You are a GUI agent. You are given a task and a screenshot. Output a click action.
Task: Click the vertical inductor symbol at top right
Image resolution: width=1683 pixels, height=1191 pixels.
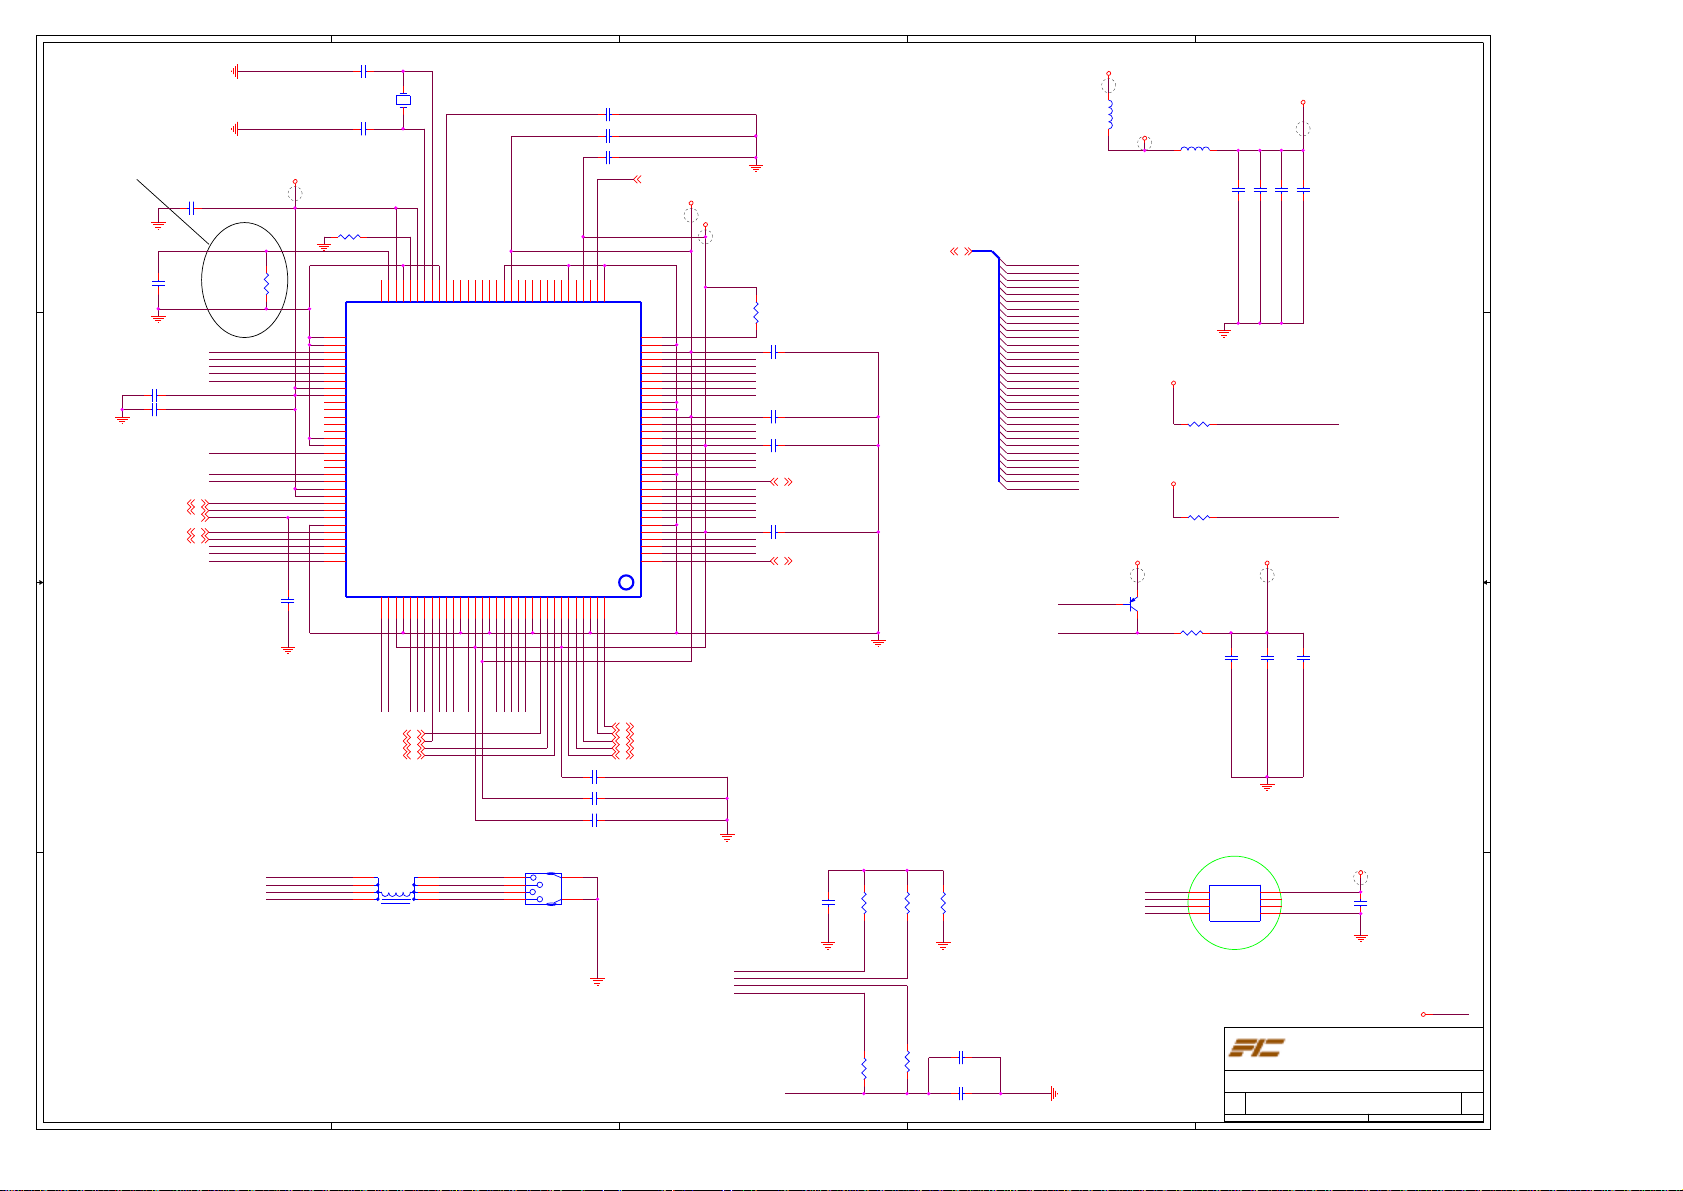(1109, 114)
